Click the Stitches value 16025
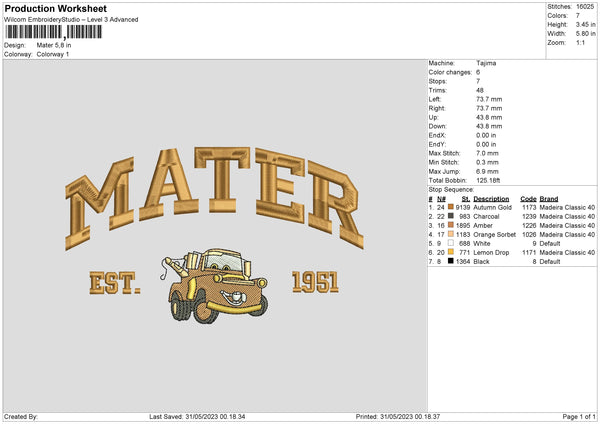The image size is (600, 424). tap(585, 7)
